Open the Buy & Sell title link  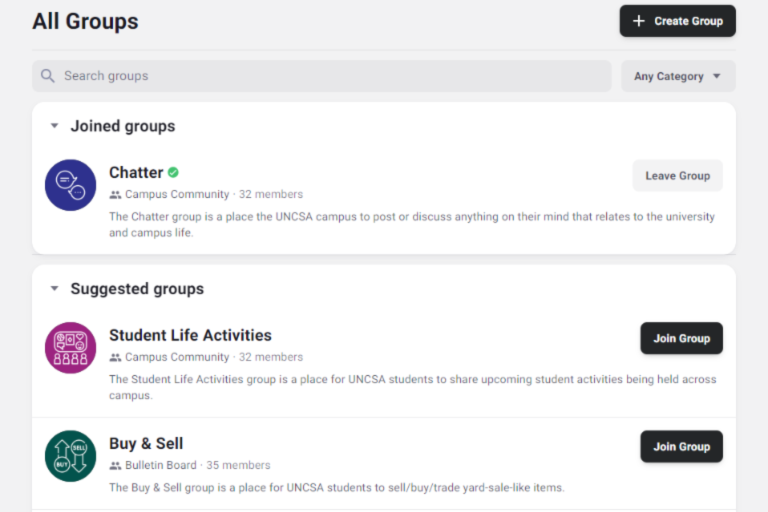[x=146, y=443]
